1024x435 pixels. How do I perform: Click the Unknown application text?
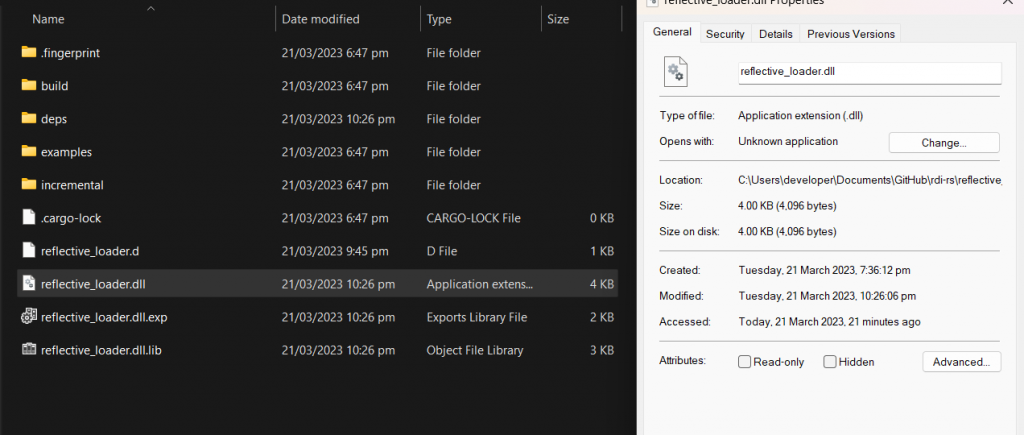click(788, 141)
